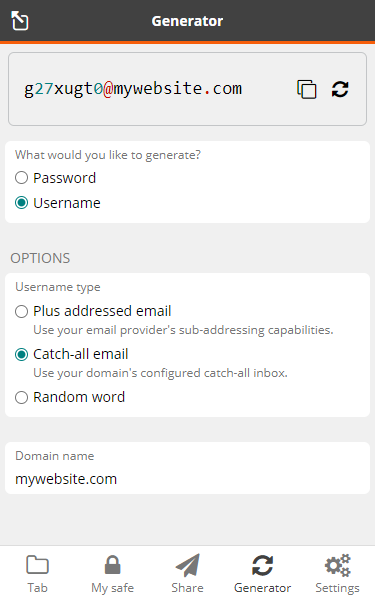Open Settings gears icon
Image resolution: width=375 pixels, height=600 pixels.
(x=338, y=565)
